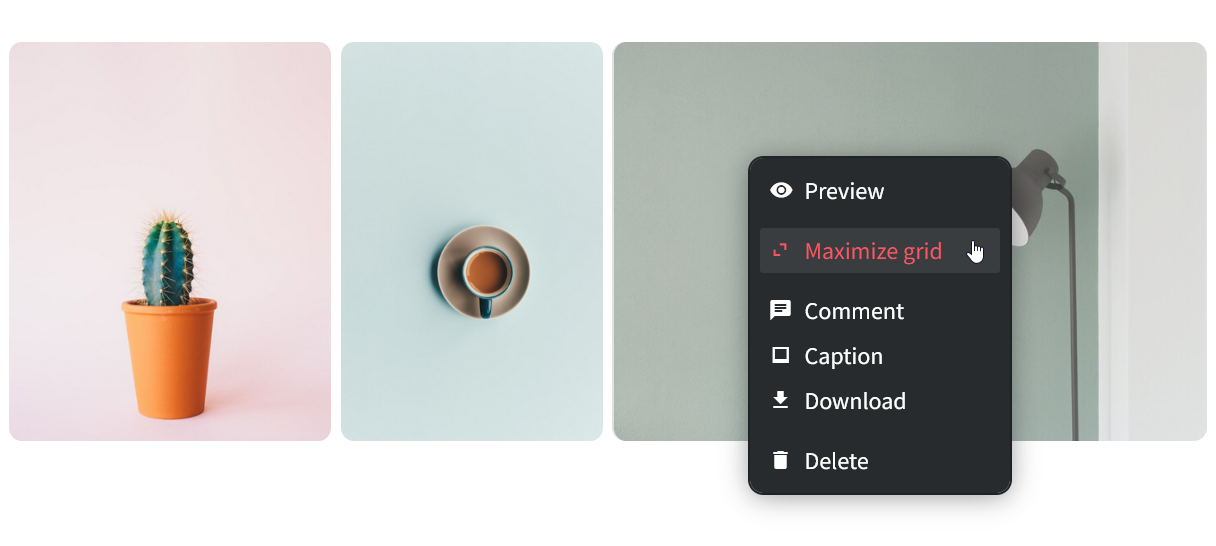Select the Caption text label

(x=844, y=356)
